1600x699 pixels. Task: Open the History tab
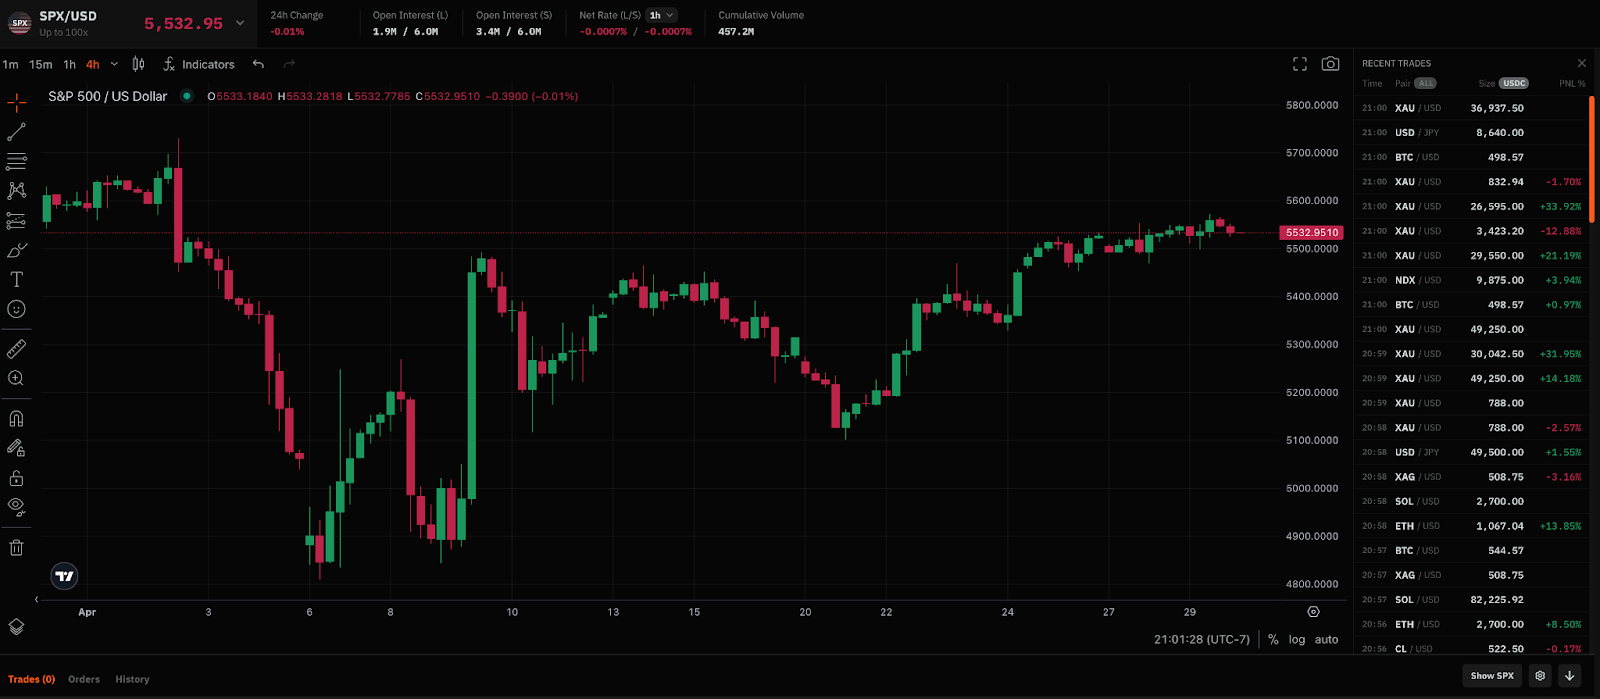click(132, 679)
